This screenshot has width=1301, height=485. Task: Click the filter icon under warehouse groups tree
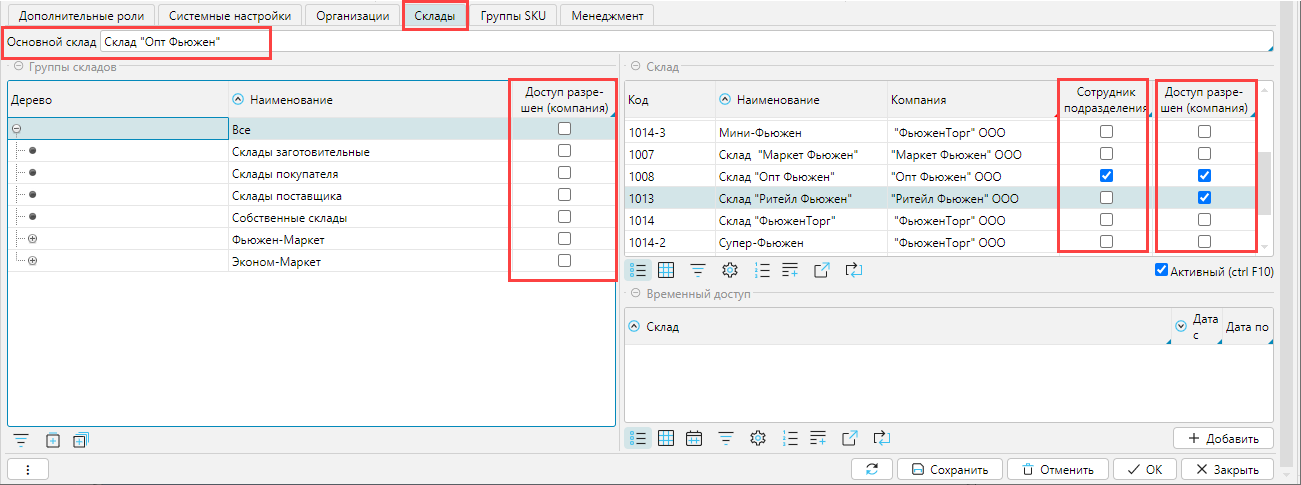(20, 439)
